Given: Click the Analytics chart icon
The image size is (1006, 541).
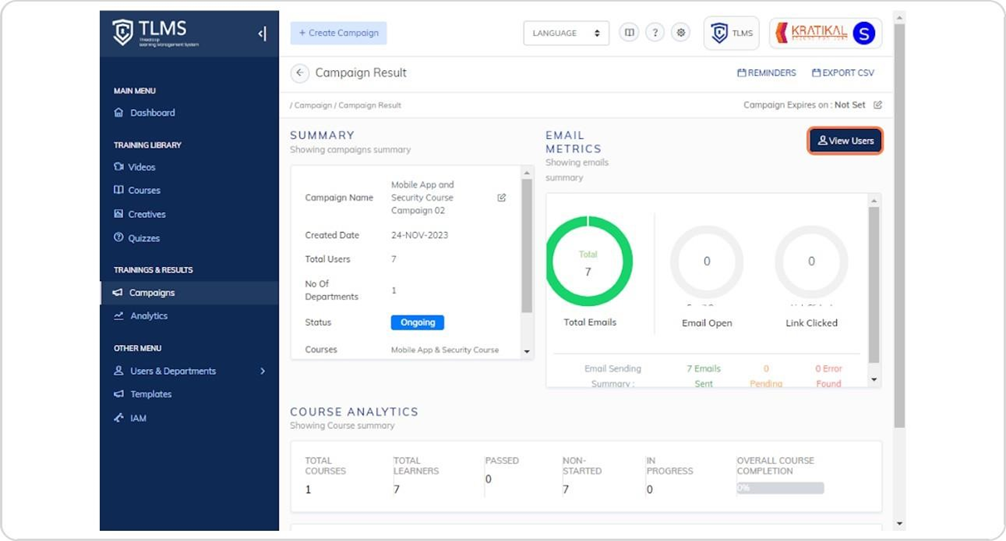Looking at the screenshot, I should [119, 316].
